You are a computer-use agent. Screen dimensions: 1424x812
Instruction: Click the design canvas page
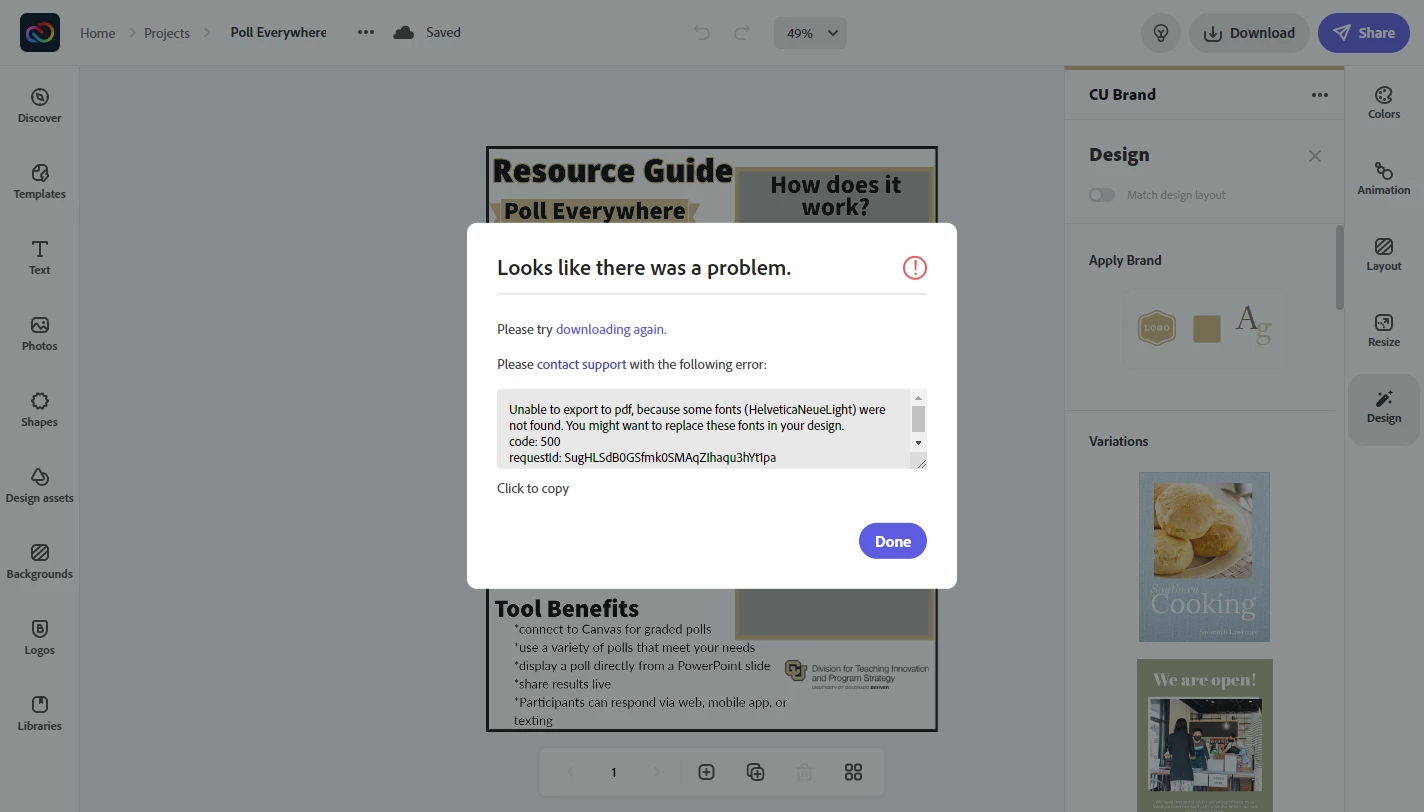click(x=712, y=439)
